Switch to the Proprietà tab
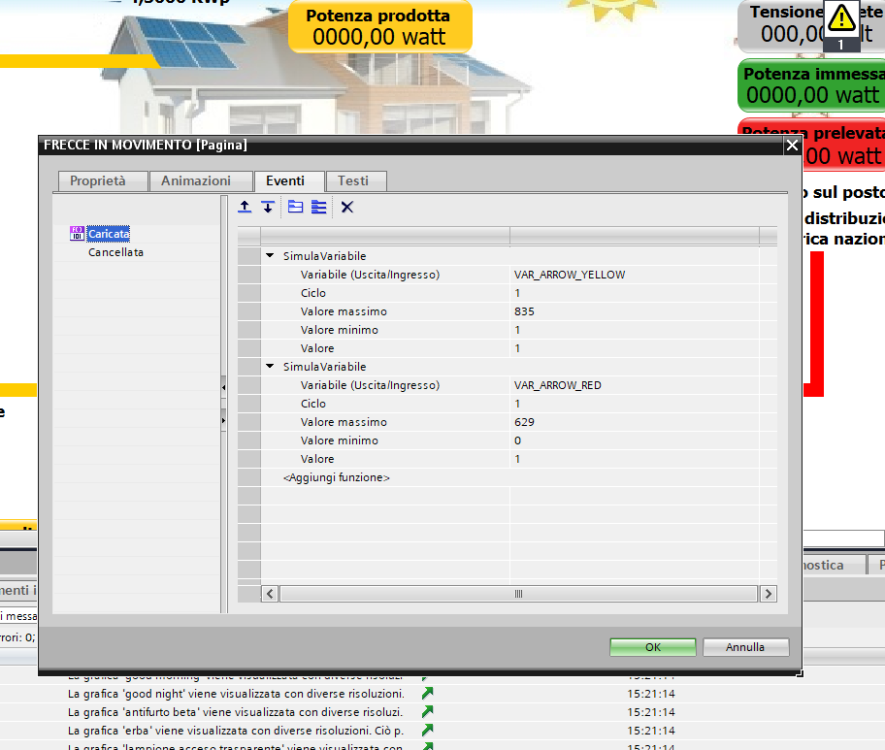The height and width of the screenshot is (750, 885). (98, 181)
